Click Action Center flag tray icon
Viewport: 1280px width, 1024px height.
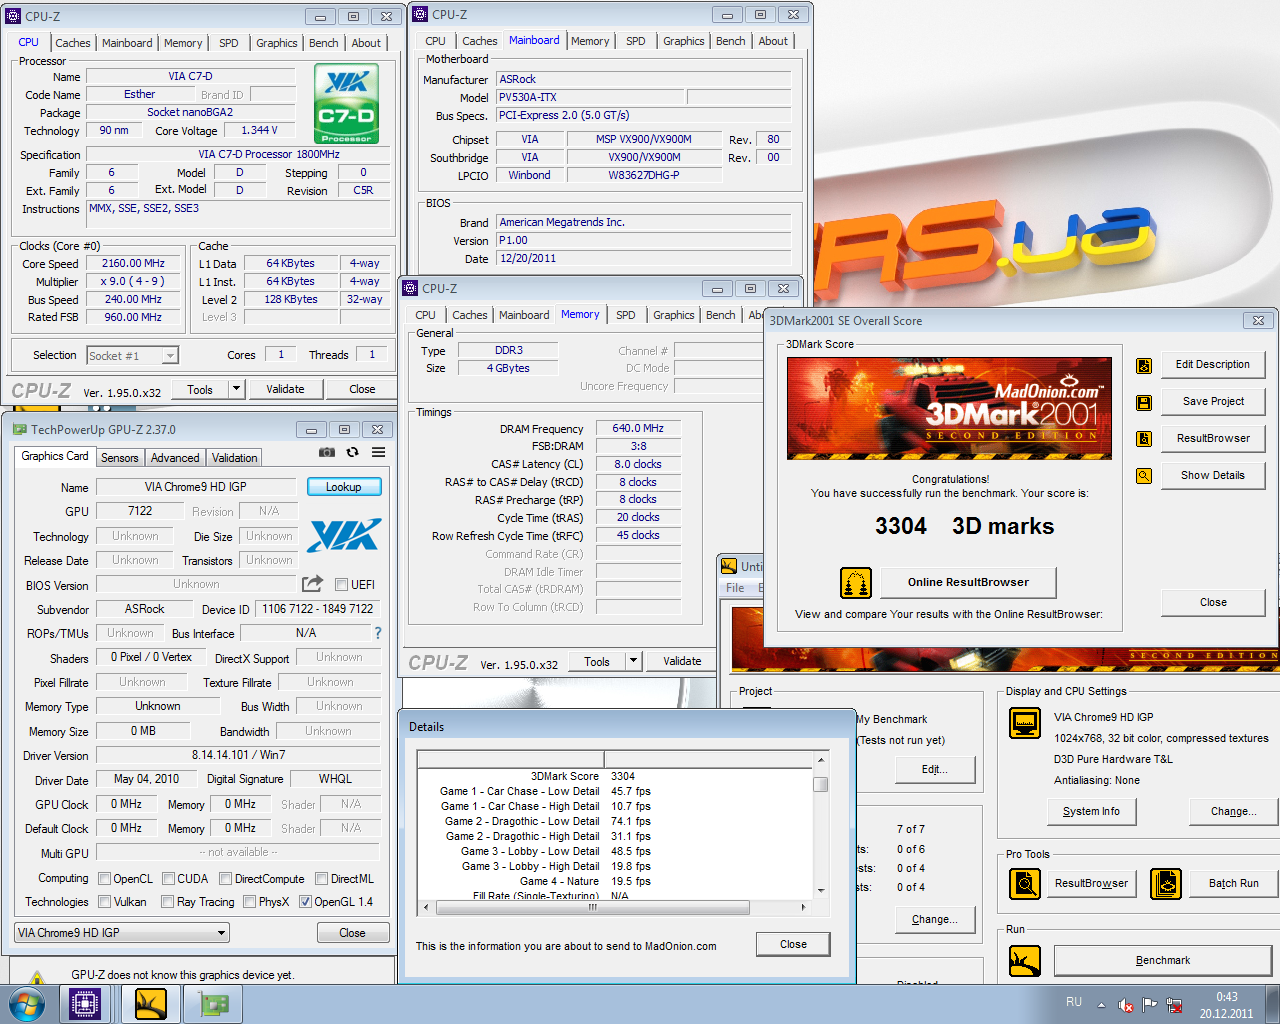click(1150, 1005)
